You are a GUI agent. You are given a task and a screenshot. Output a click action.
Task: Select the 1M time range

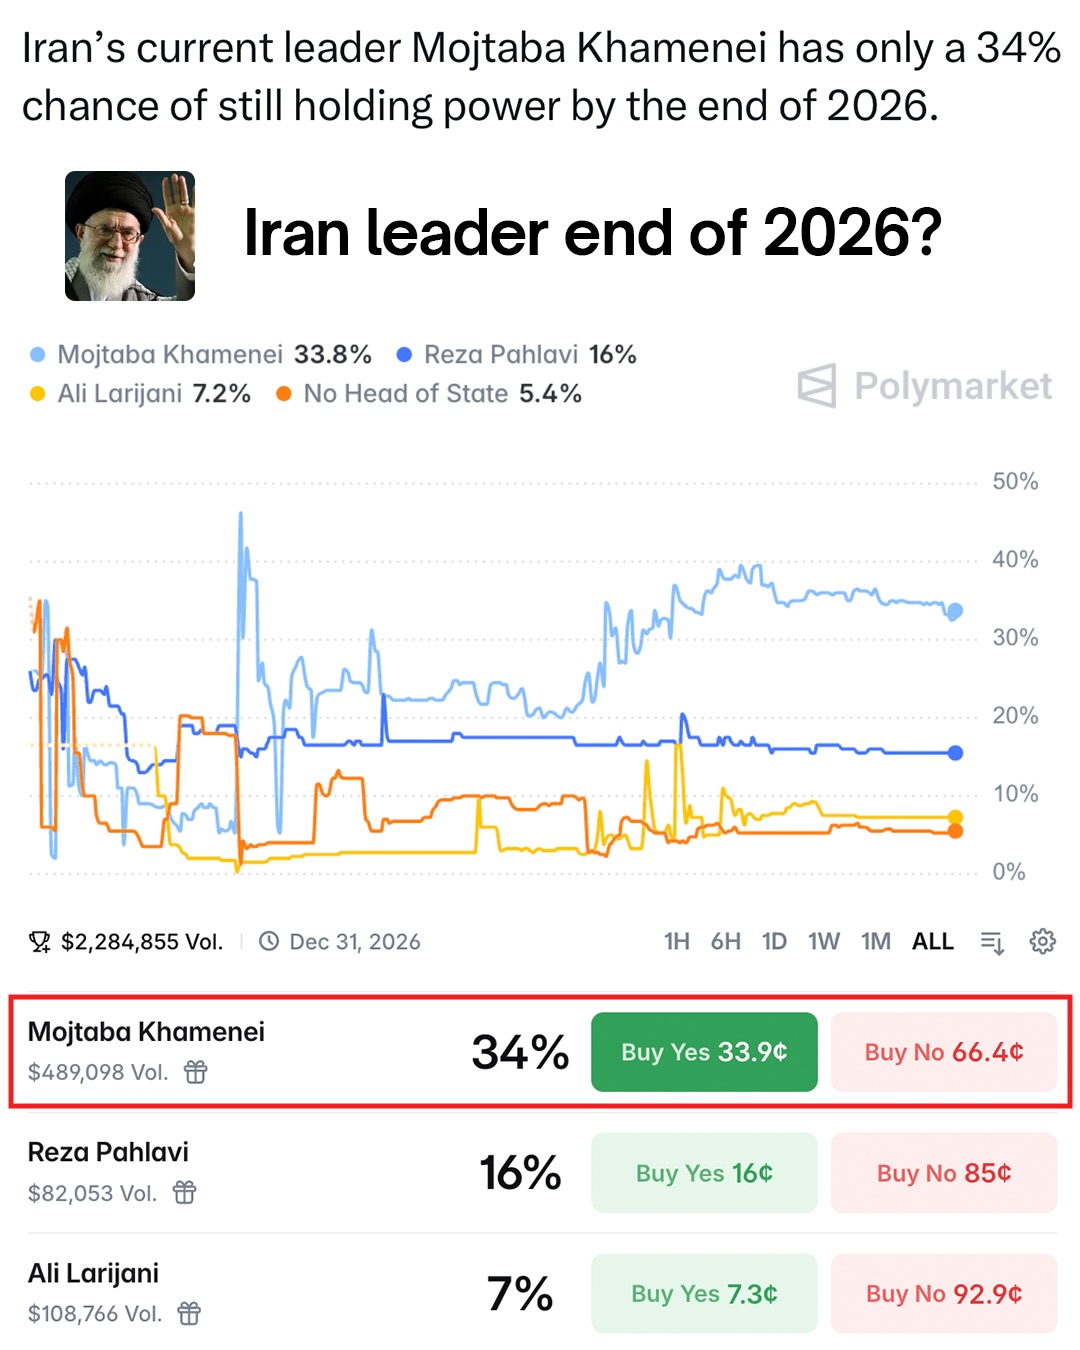tap(876, 942)
